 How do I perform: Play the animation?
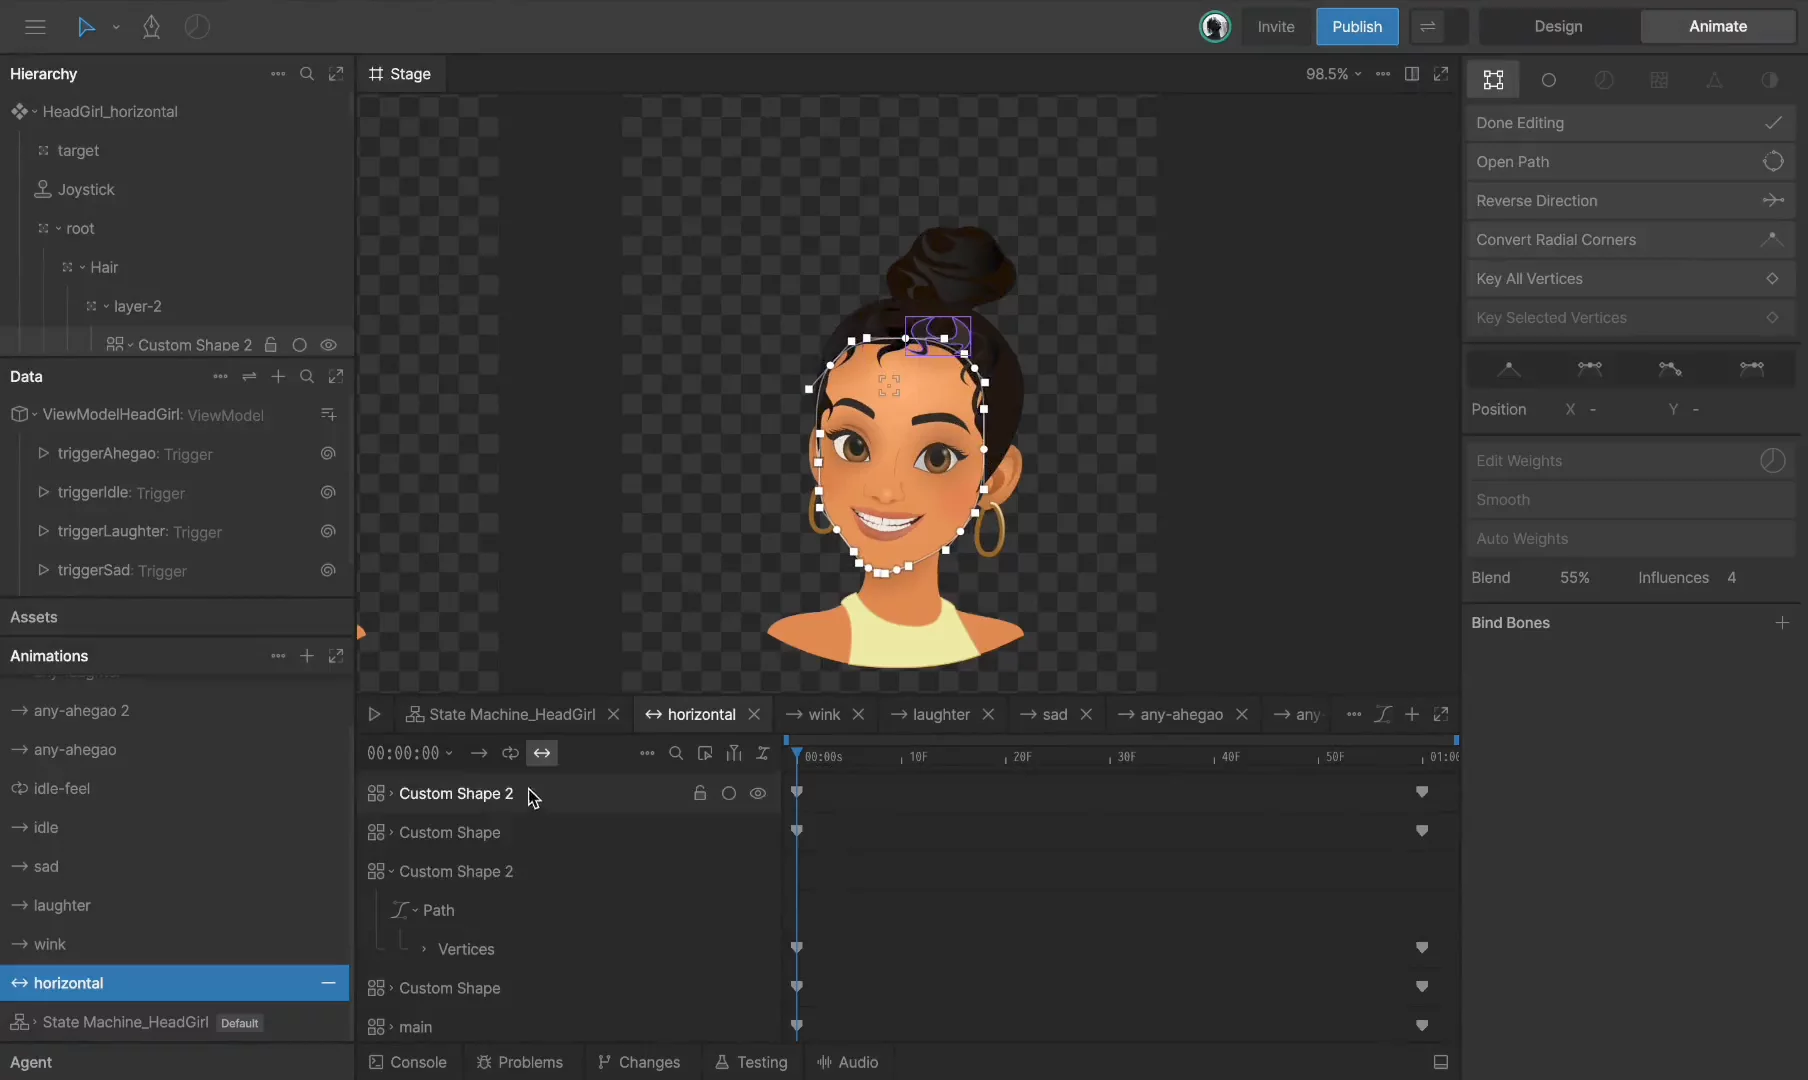(x=374, y=714)
